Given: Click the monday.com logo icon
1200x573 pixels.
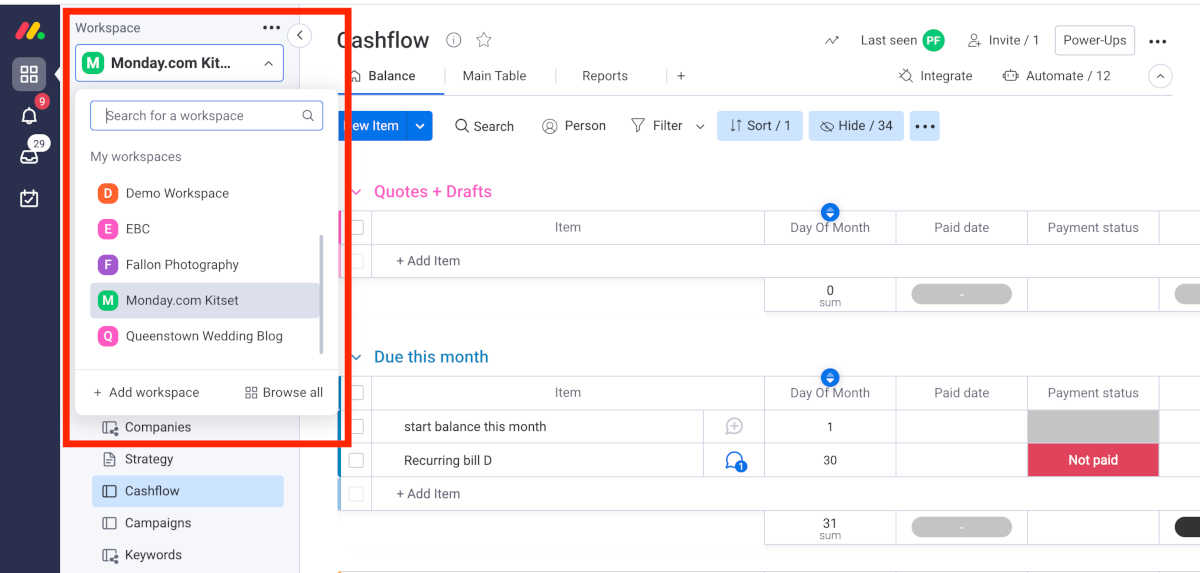Looking at the screenshot, I should tap(29, 31).
